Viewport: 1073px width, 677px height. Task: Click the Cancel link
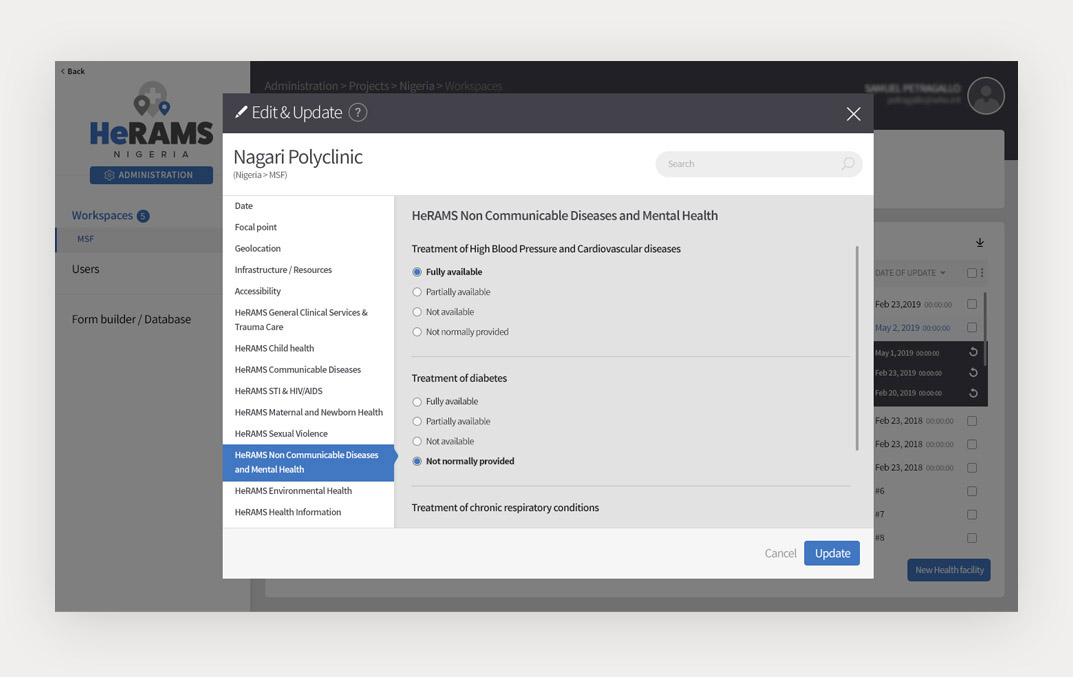pyautogui.click(x=780, y=553)
